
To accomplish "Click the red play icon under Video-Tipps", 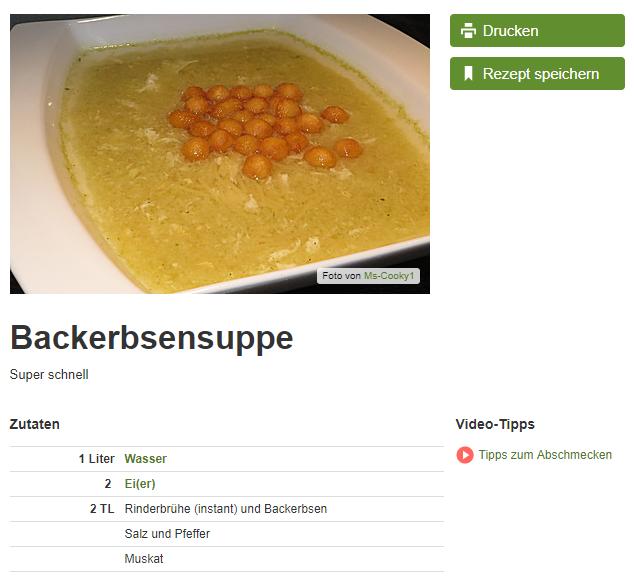I will pos(465,455).
